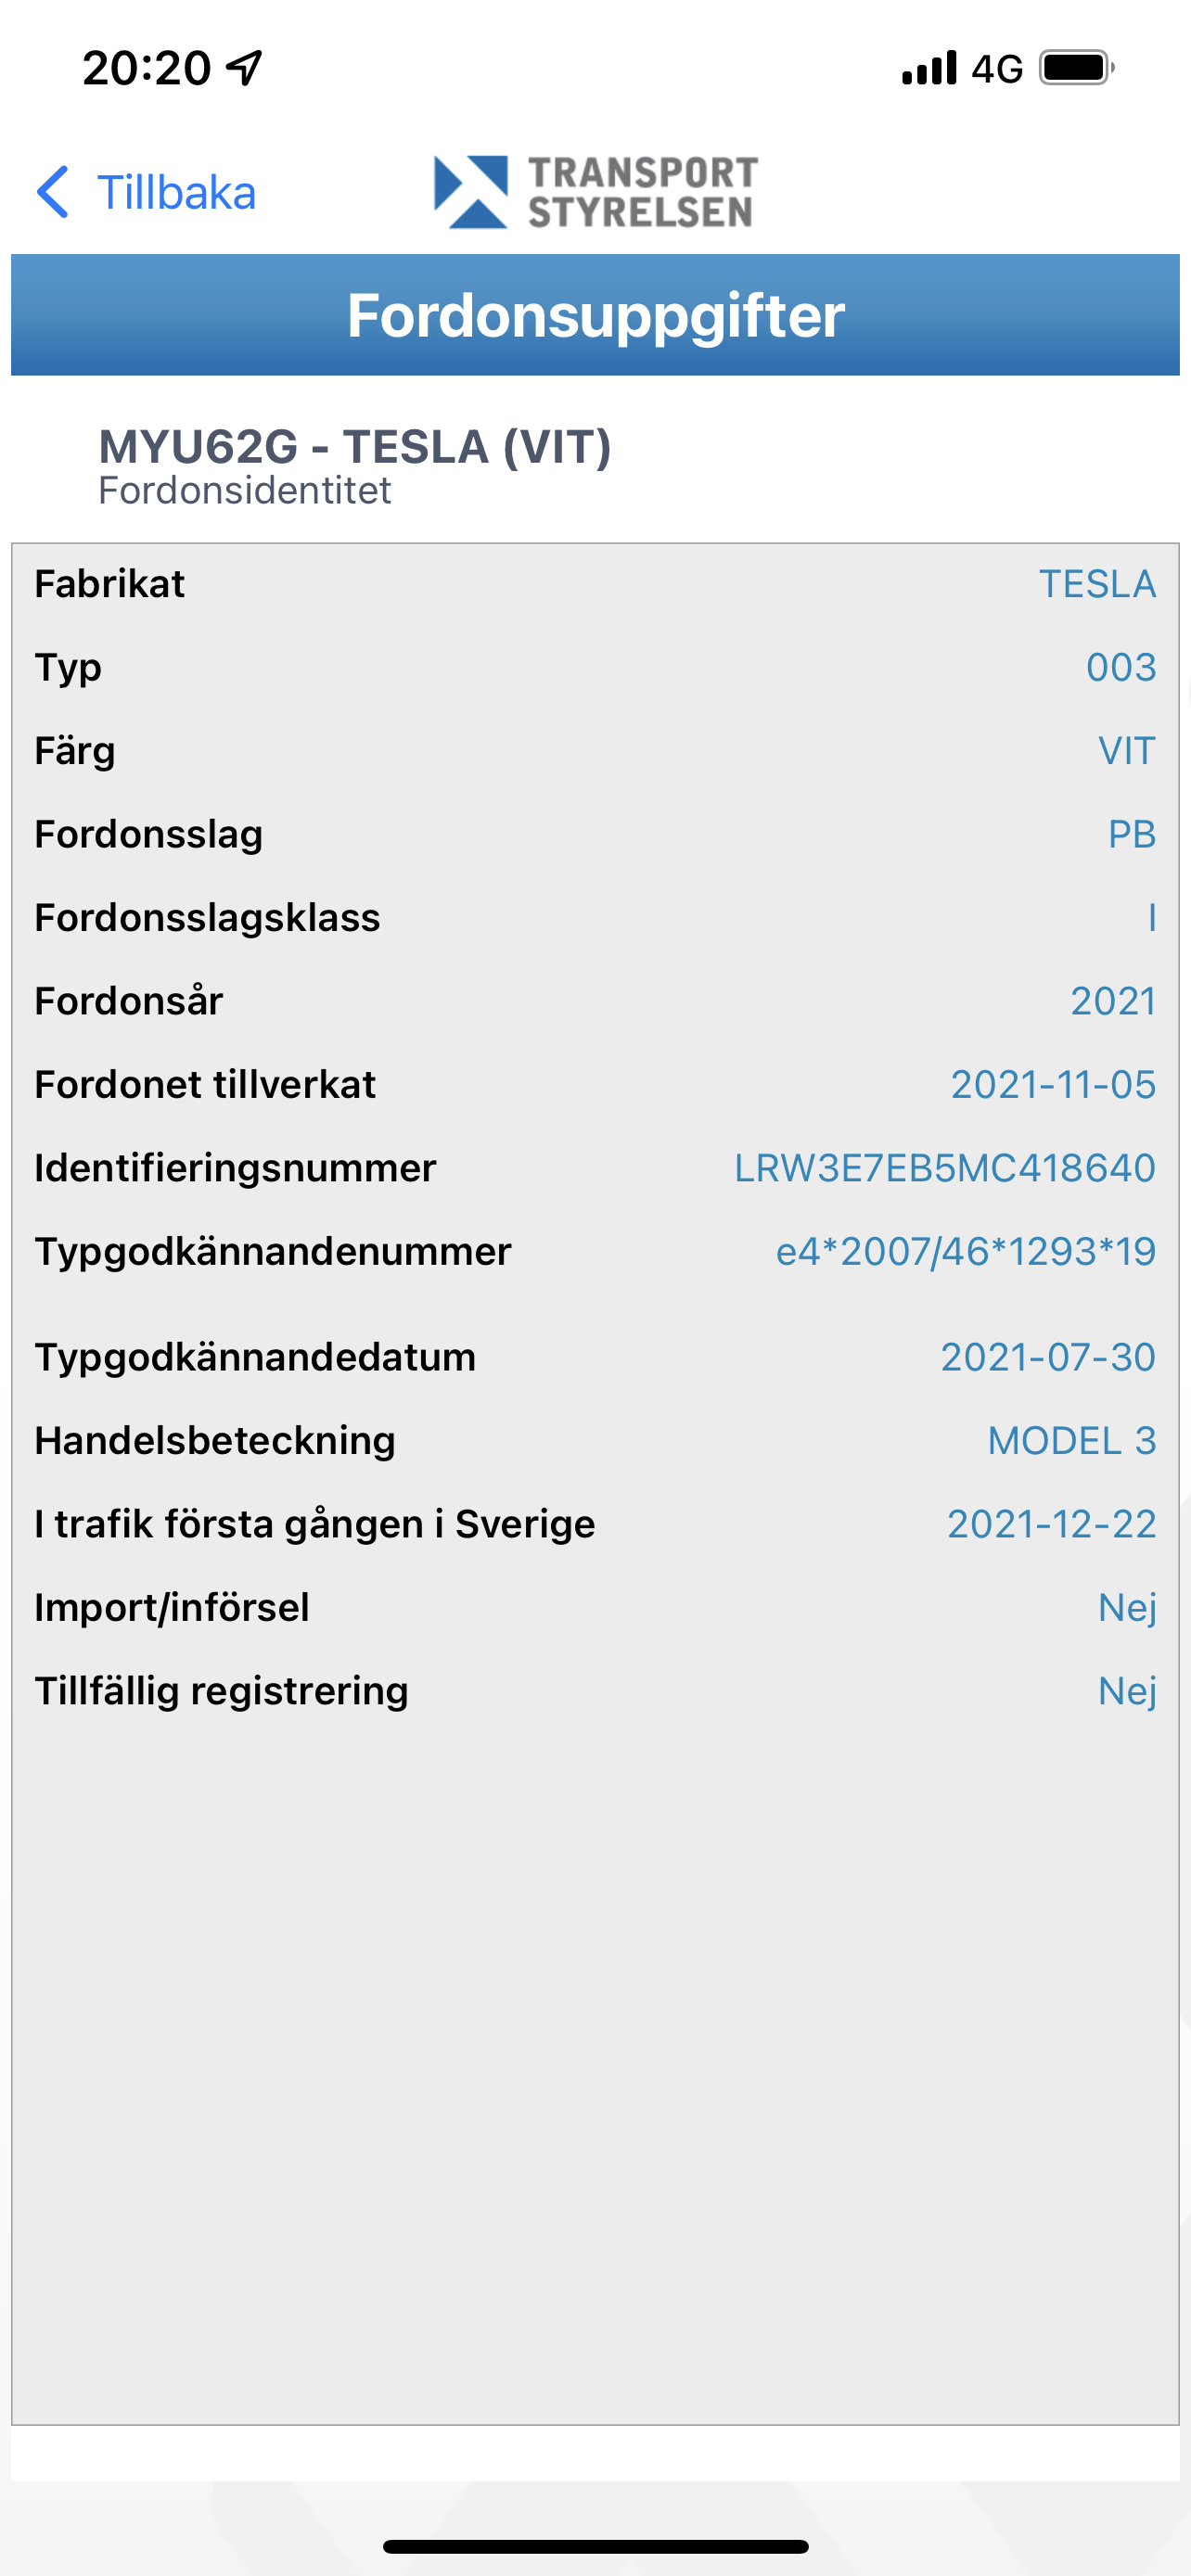The height and width of the screenshot is (2576, 1191).
Task: Tap the VIN value LRW3E7EB5MC418640
Action: (x=944, y=1168)
